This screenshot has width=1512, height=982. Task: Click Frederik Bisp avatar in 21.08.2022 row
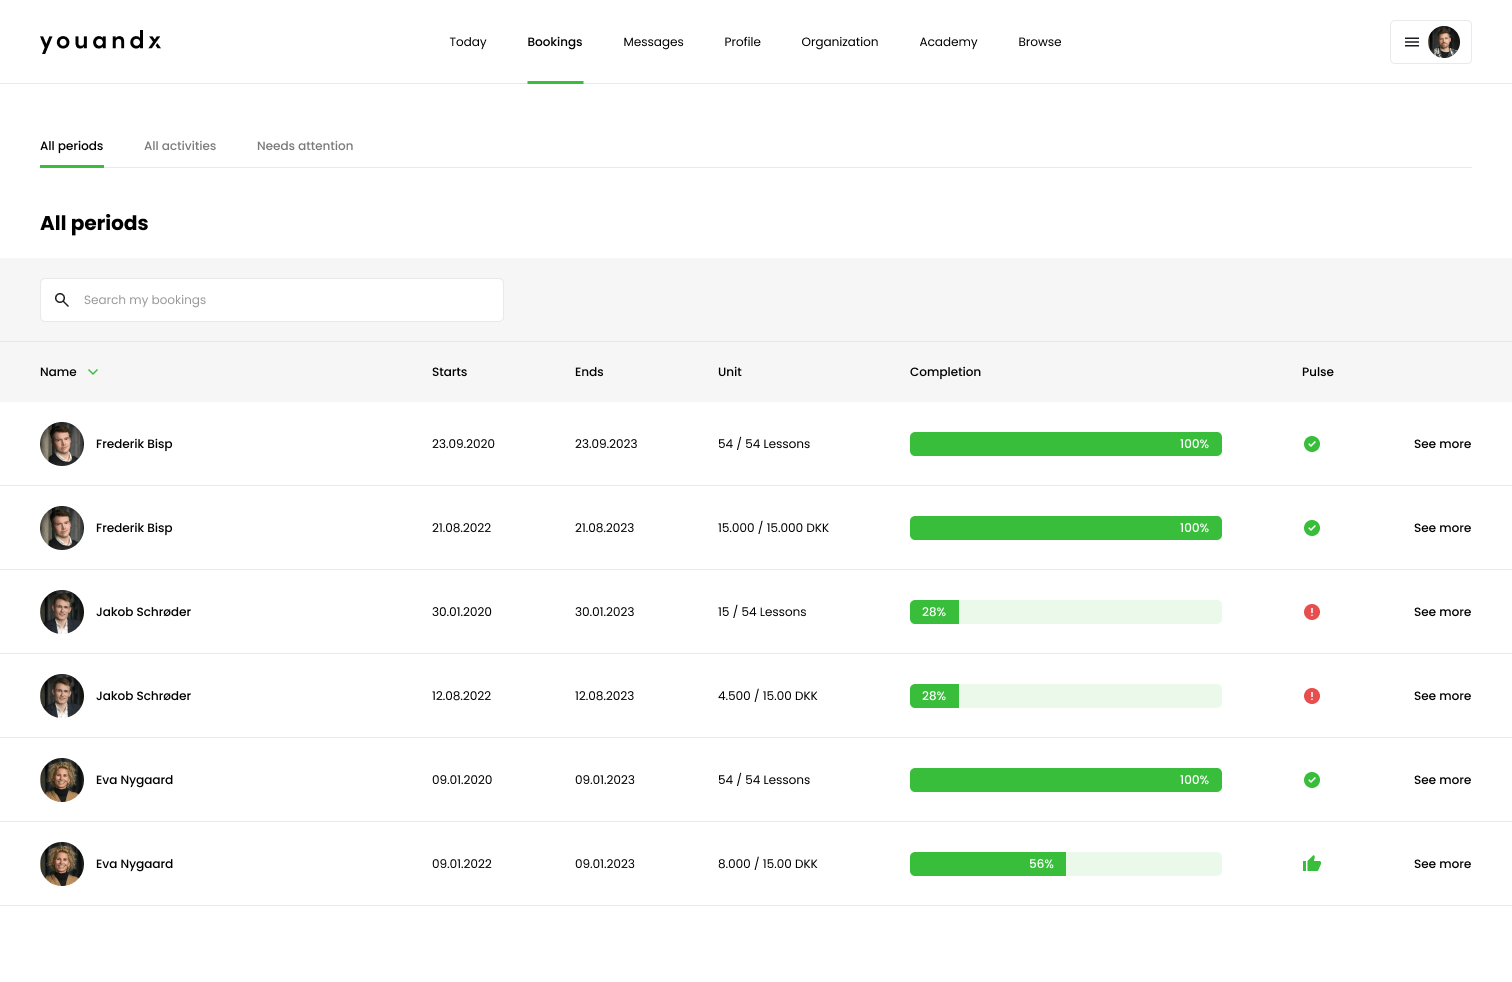click(x=62, y=528)
